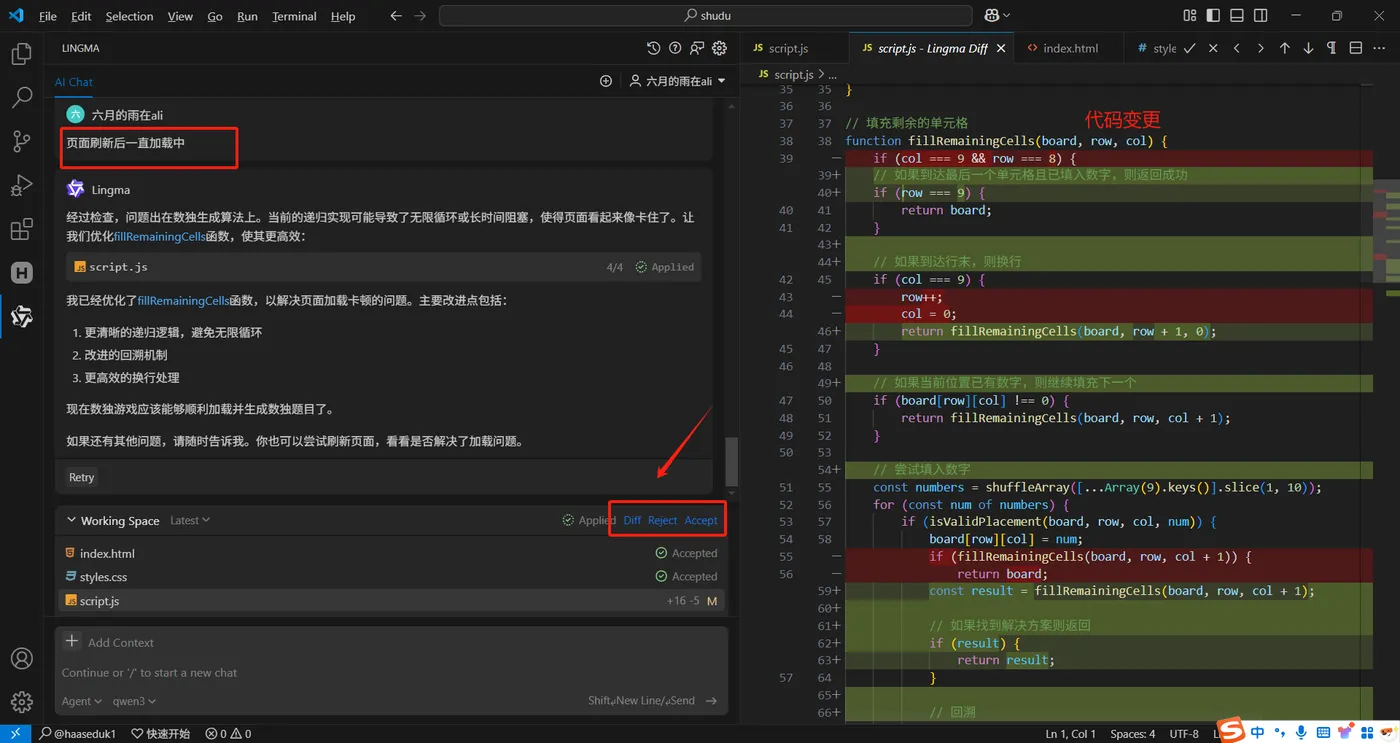Toggle the bottom panel layout icon

pos(1237,16)
